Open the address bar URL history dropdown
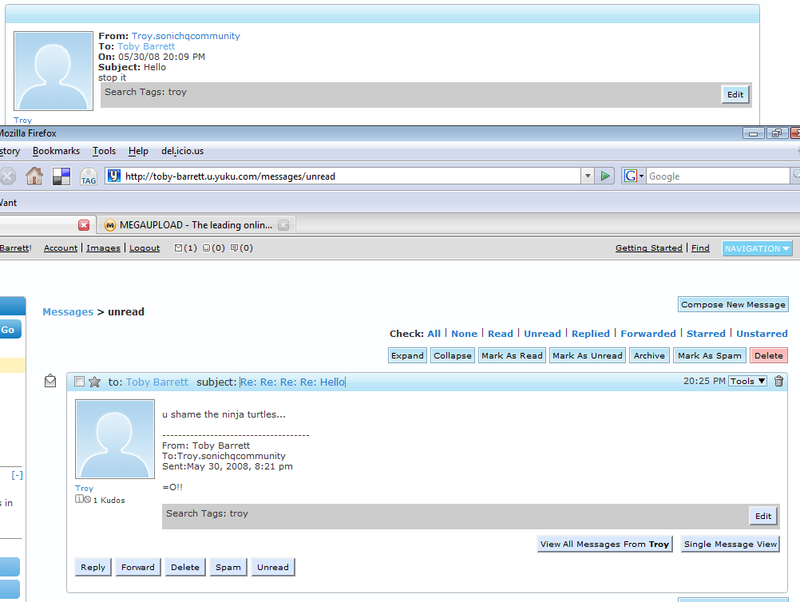This screenshot has height=602, width=800. coord(587,176)
